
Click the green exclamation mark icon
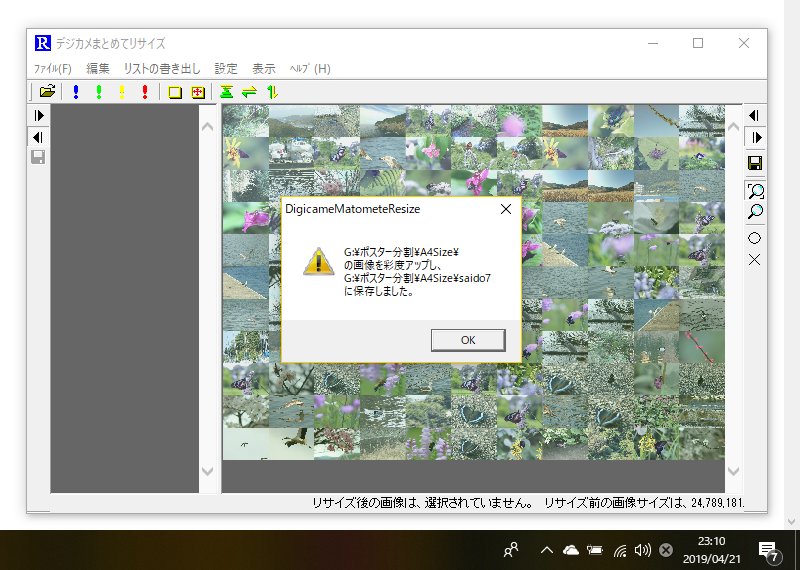point(99,92)
